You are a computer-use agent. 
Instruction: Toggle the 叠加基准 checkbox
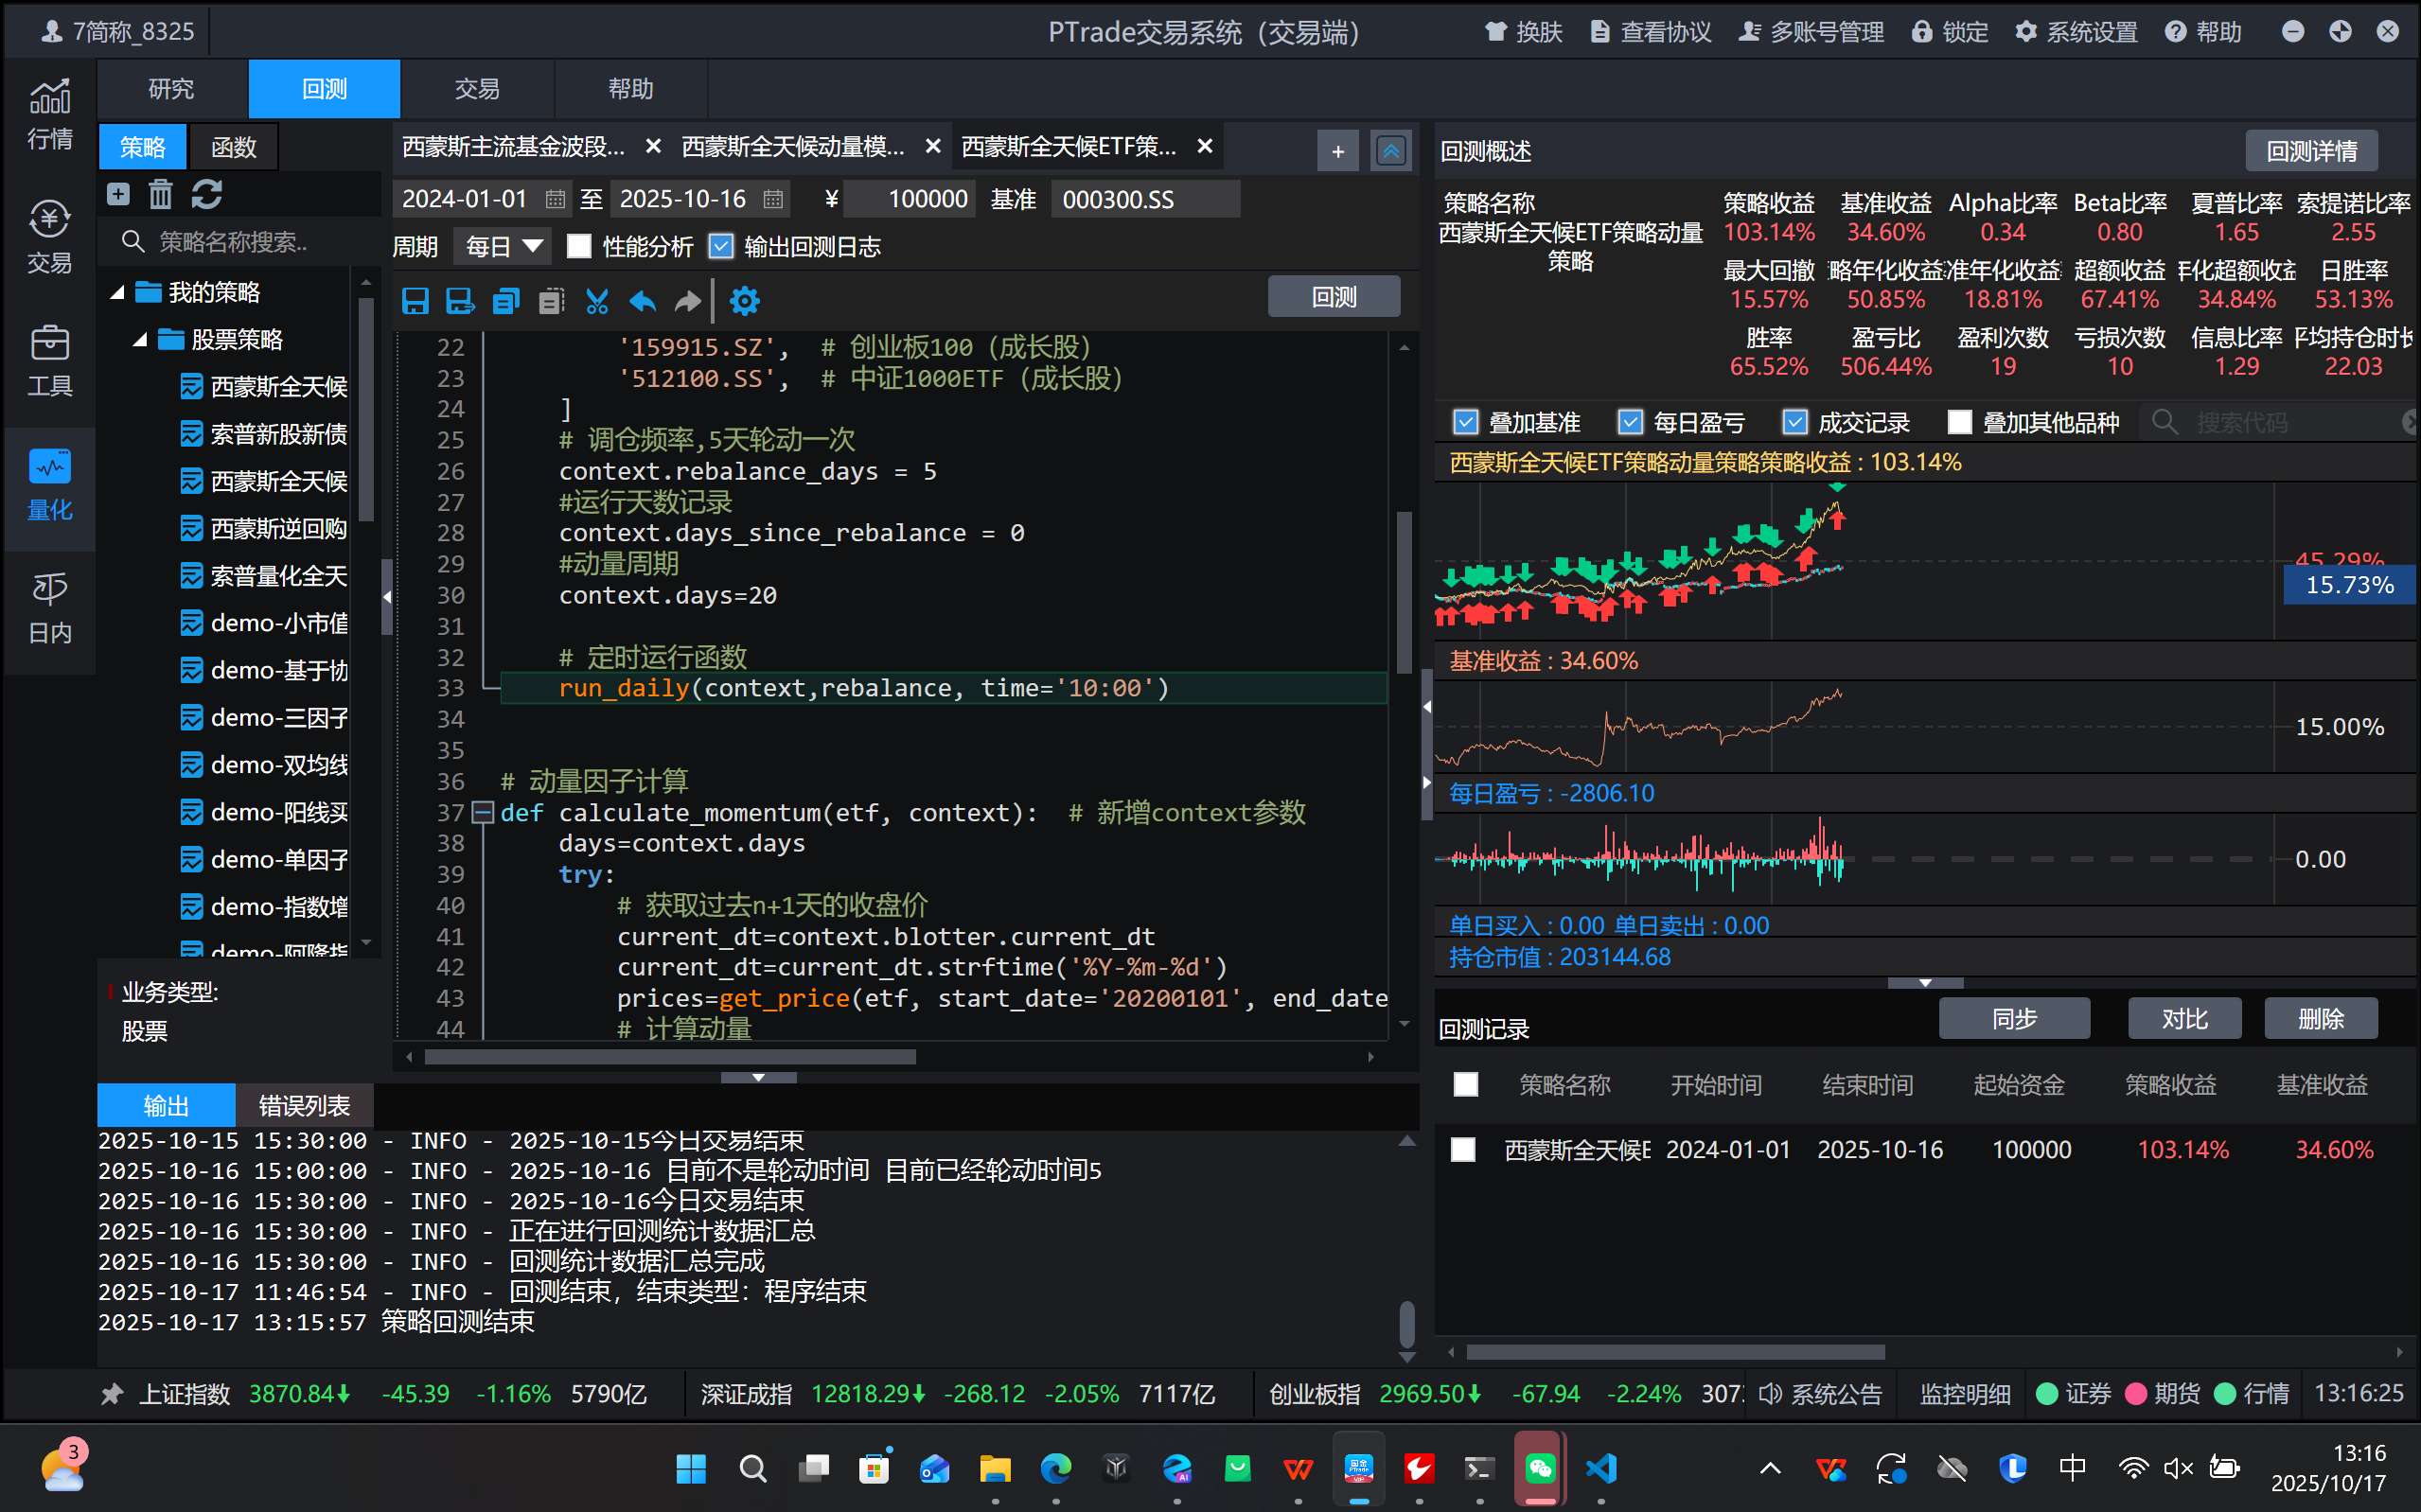coord(1466,422)
